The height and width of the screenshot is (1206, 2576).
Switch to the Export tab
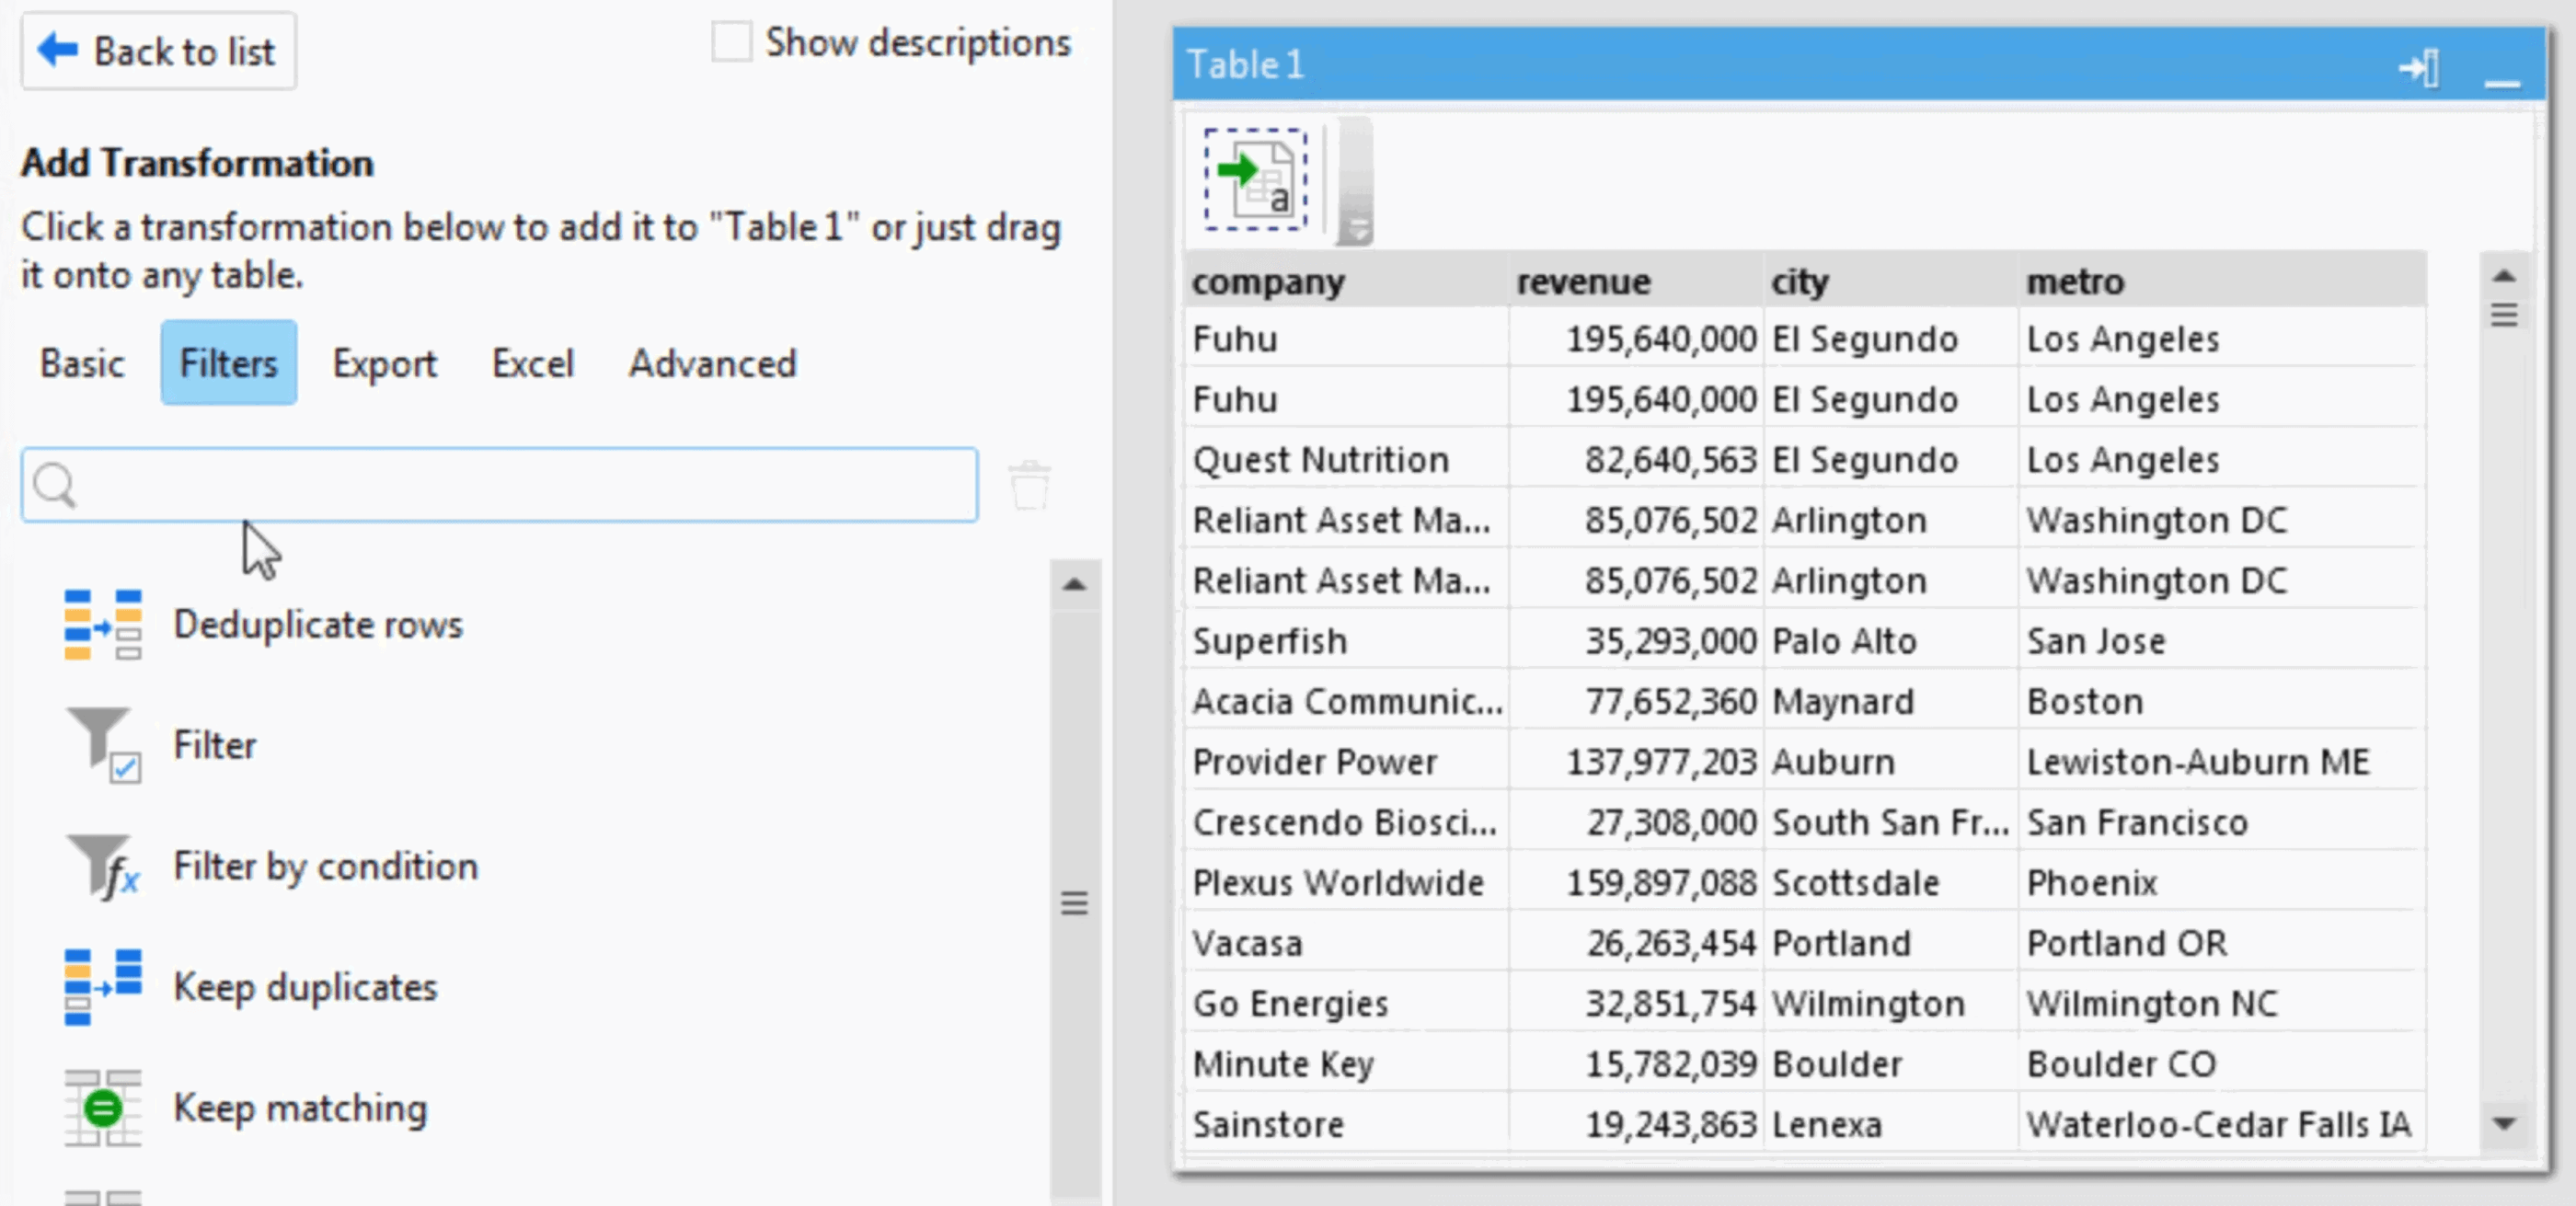[384, 363]
